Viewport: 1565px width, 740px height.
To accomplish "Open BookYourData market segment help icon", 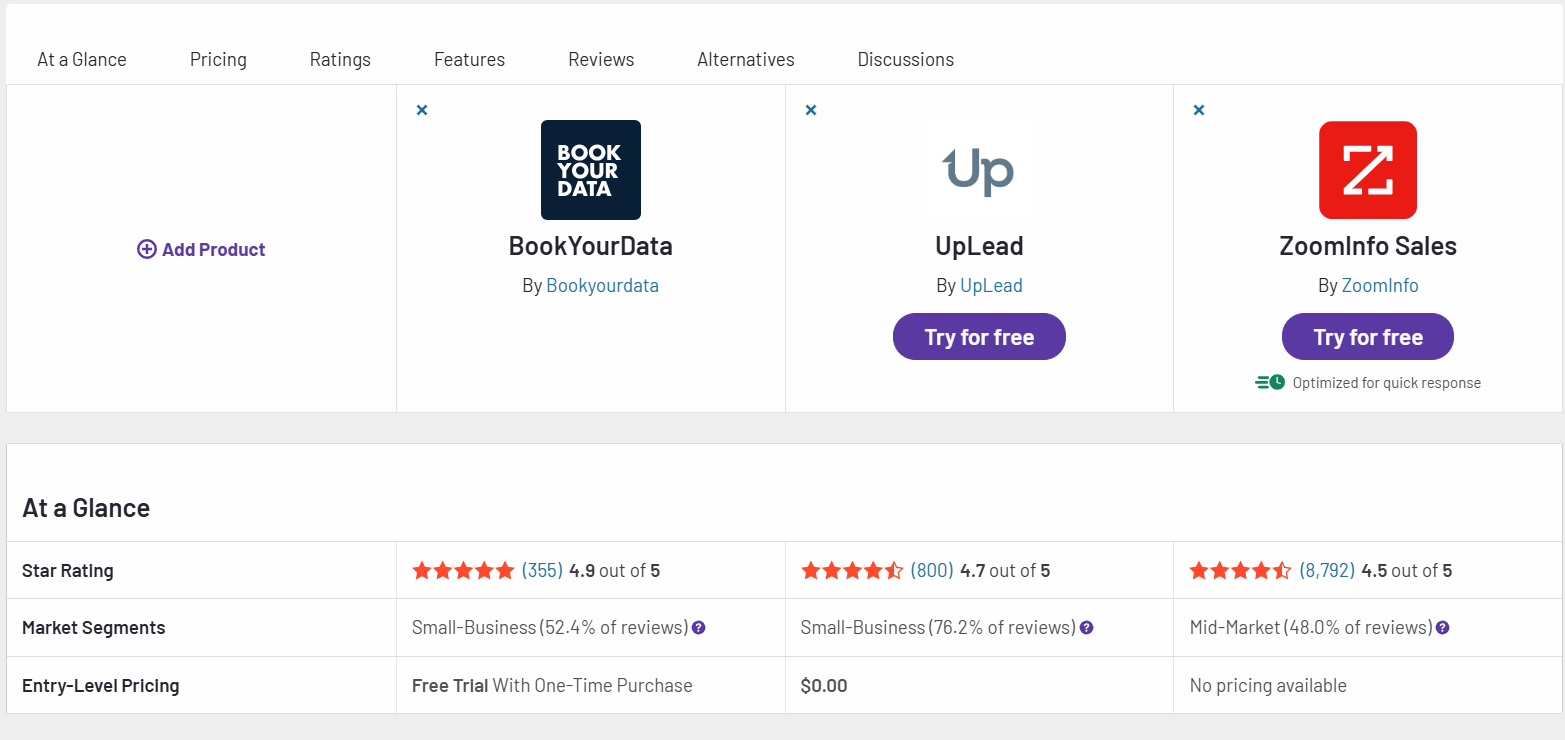I will [x=699, y=628].
